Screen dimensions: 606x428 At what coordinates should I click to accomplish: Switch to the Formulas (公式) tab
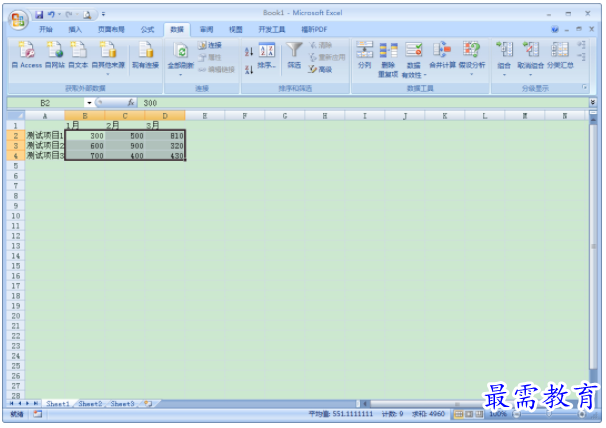point(147,29)
